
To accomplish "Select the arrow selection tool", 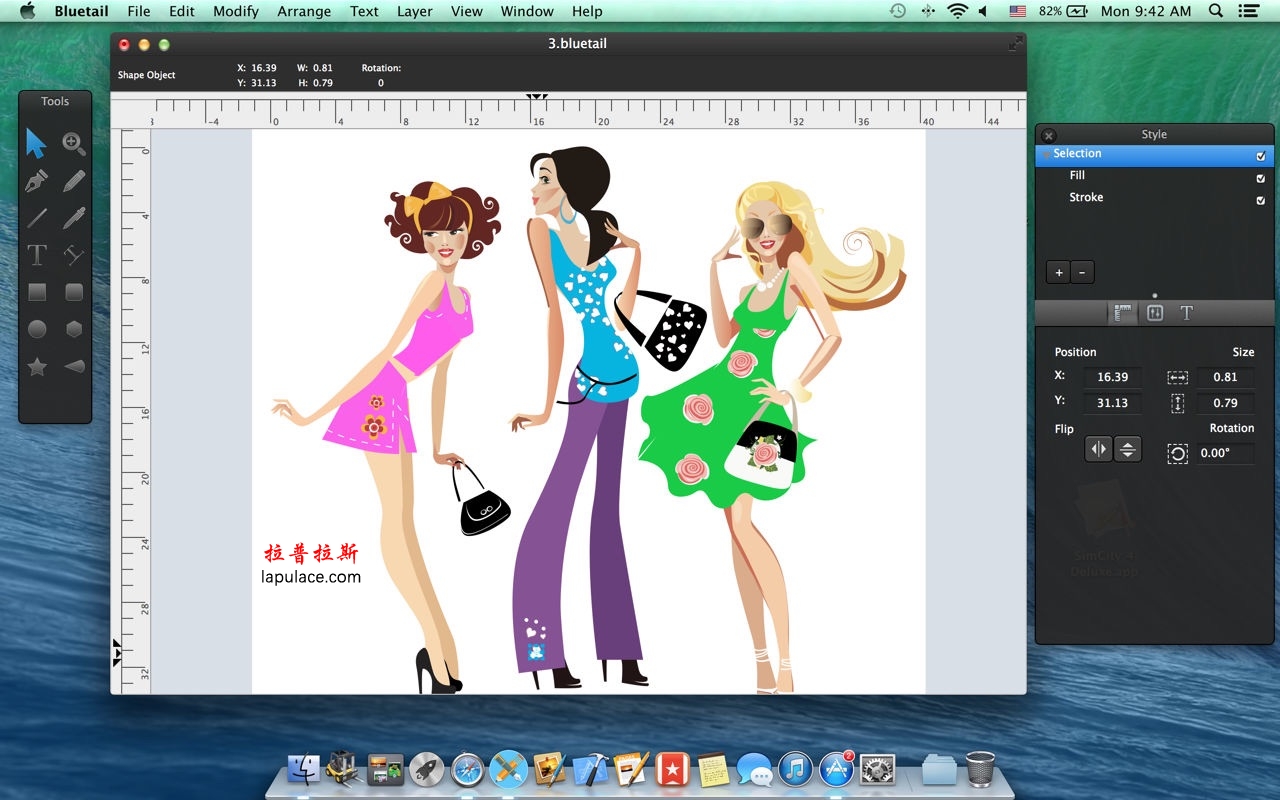I will pyautogui.click(x=36, y=143).
